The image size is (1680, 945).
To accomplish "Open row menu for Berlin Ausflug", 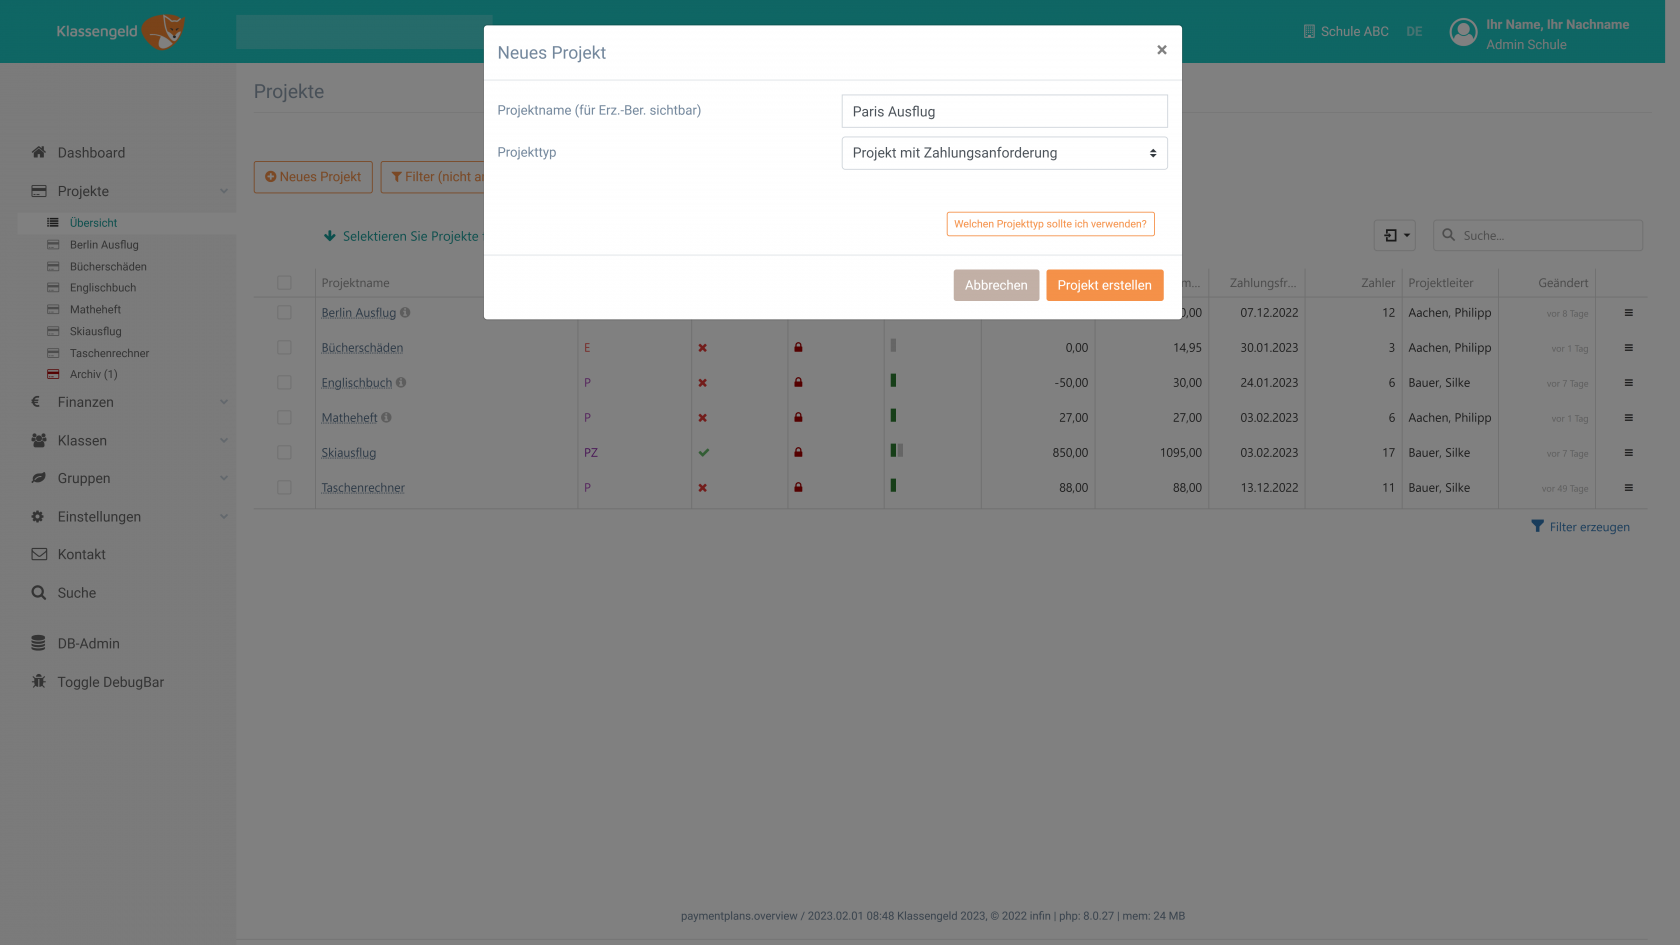I will coord(1628,313).
